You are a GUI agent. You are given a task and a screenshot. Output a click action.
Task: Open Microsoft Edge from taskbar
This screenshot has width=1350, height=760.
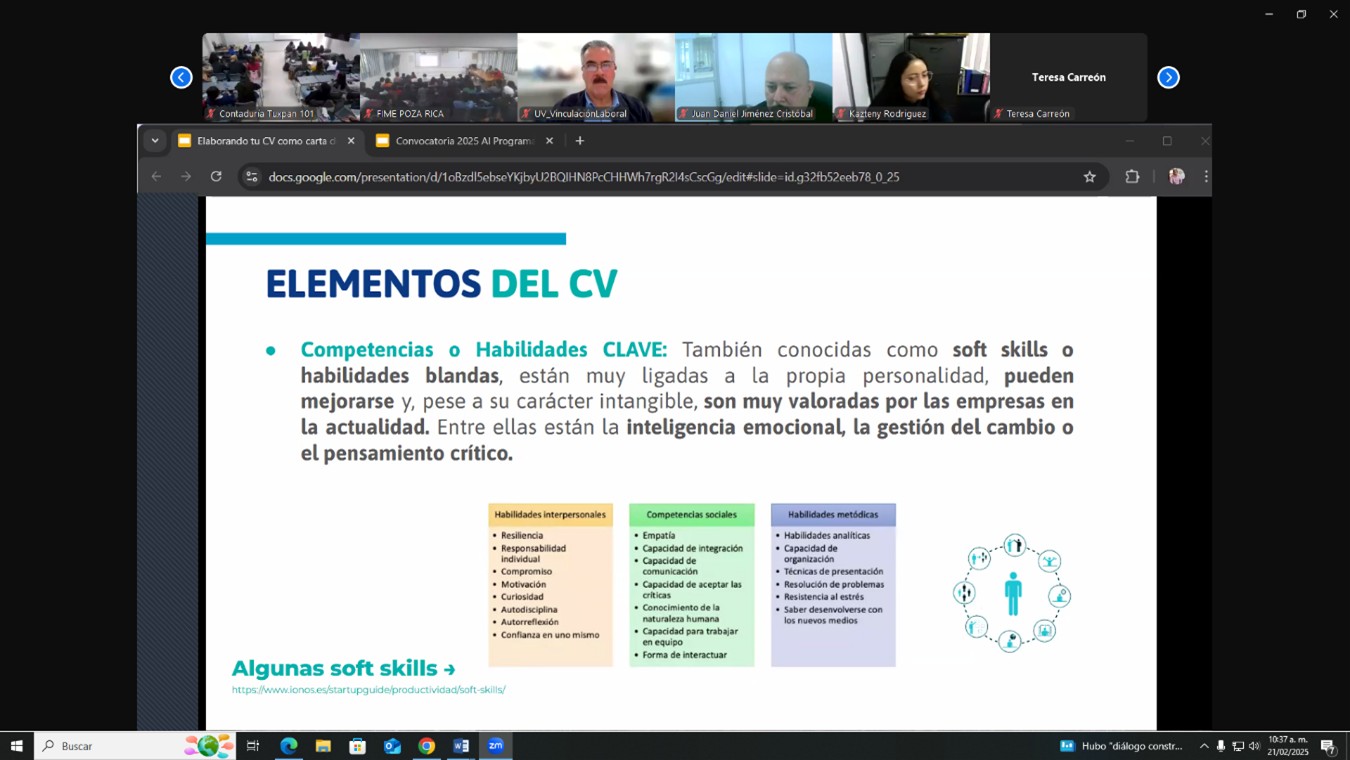(x=289, y=746)
